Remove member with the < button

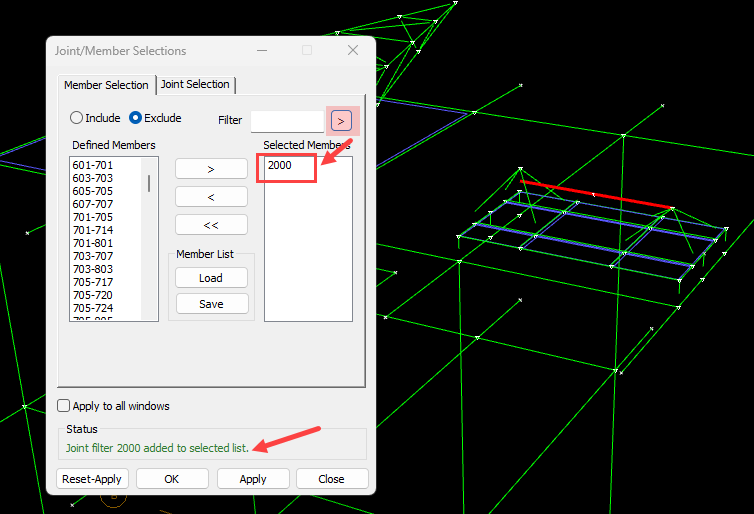[x=211, y=197]
